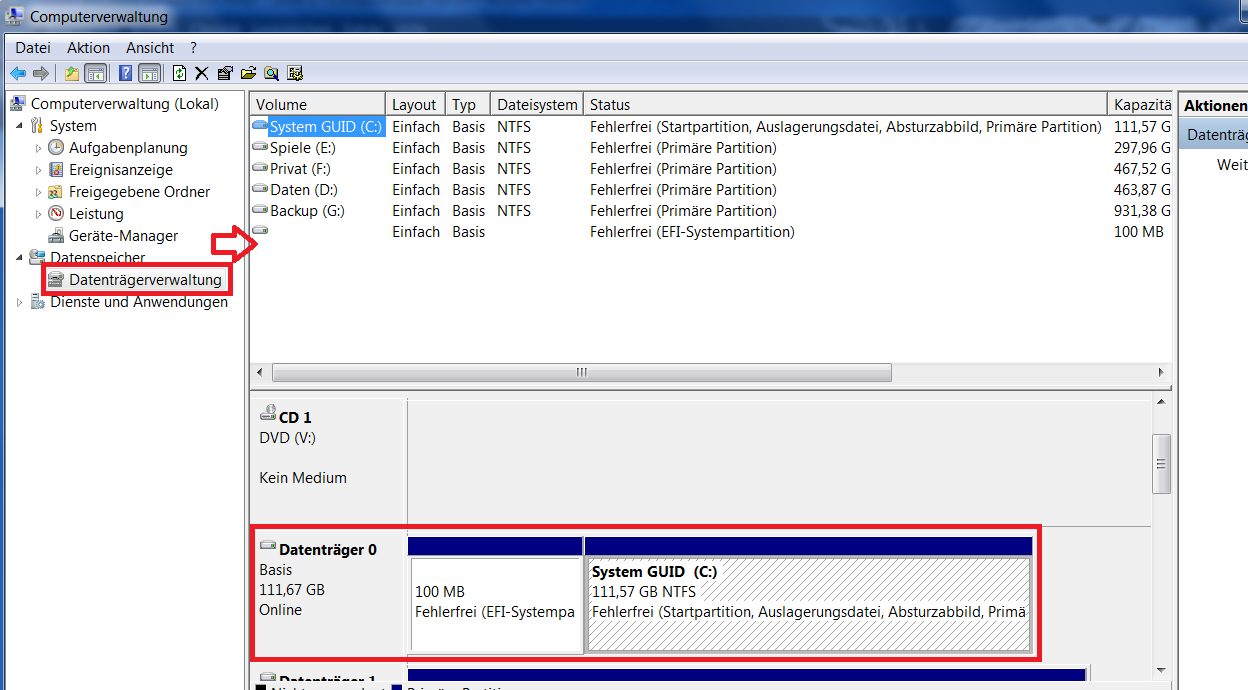
Task: Sort by the Layout column header
Action: 415,104
